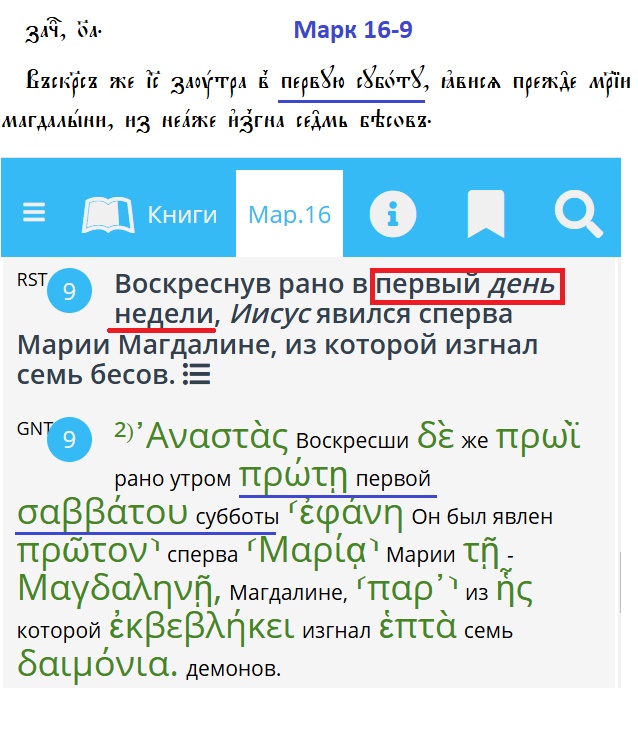
Task: Select the Greek word ἧς
Action: (514, 587)
